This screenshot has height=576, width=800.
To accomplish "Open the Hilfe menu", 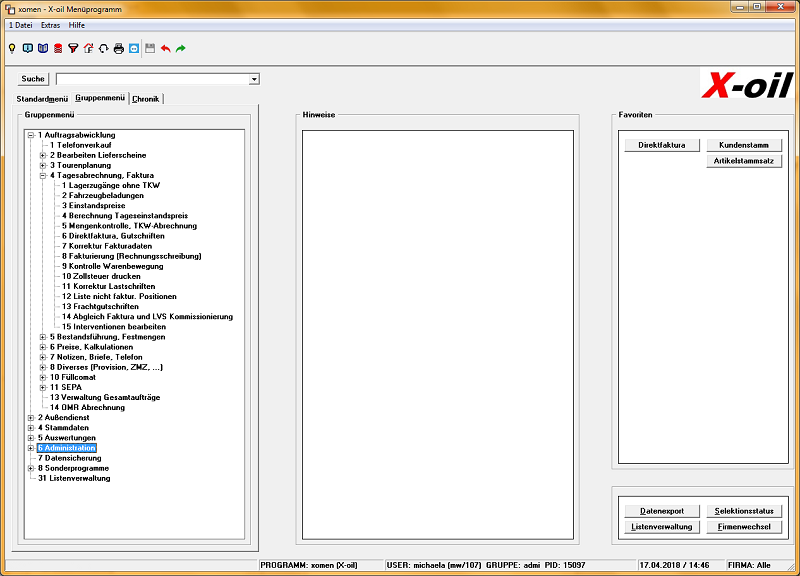I will point(77,25).
